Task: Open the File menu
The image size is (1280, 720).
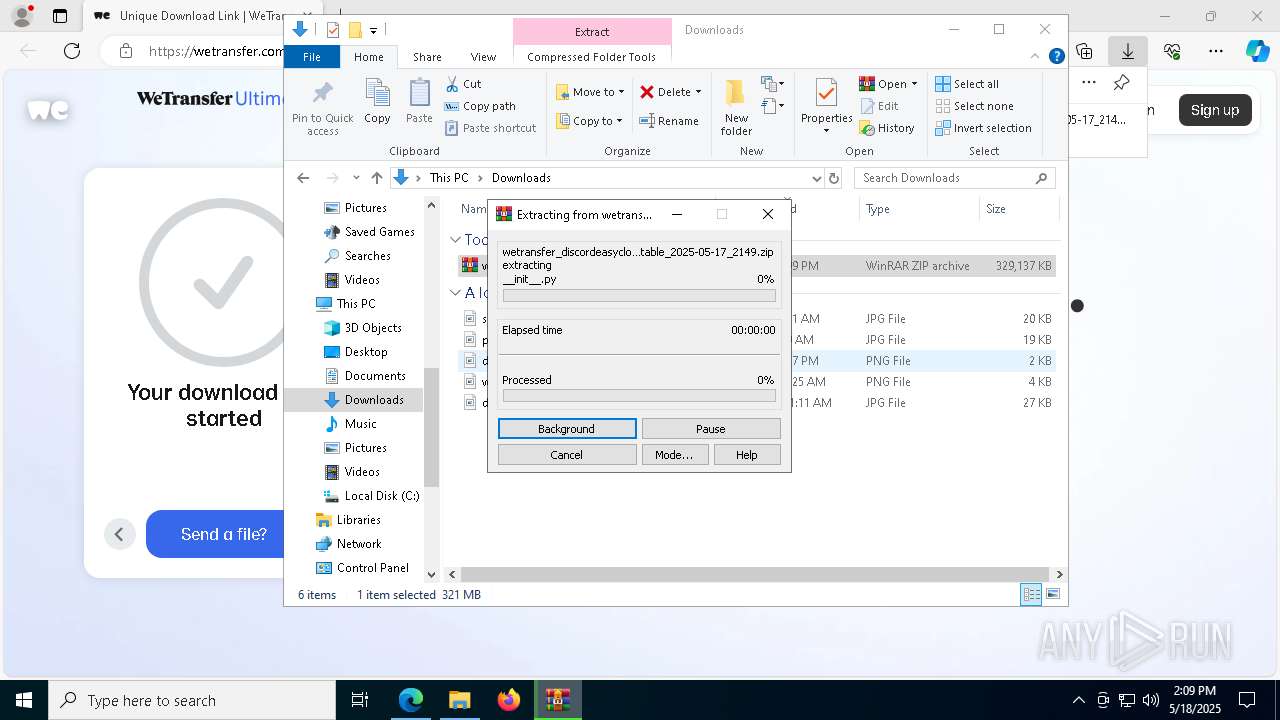Action: (312, 57)
